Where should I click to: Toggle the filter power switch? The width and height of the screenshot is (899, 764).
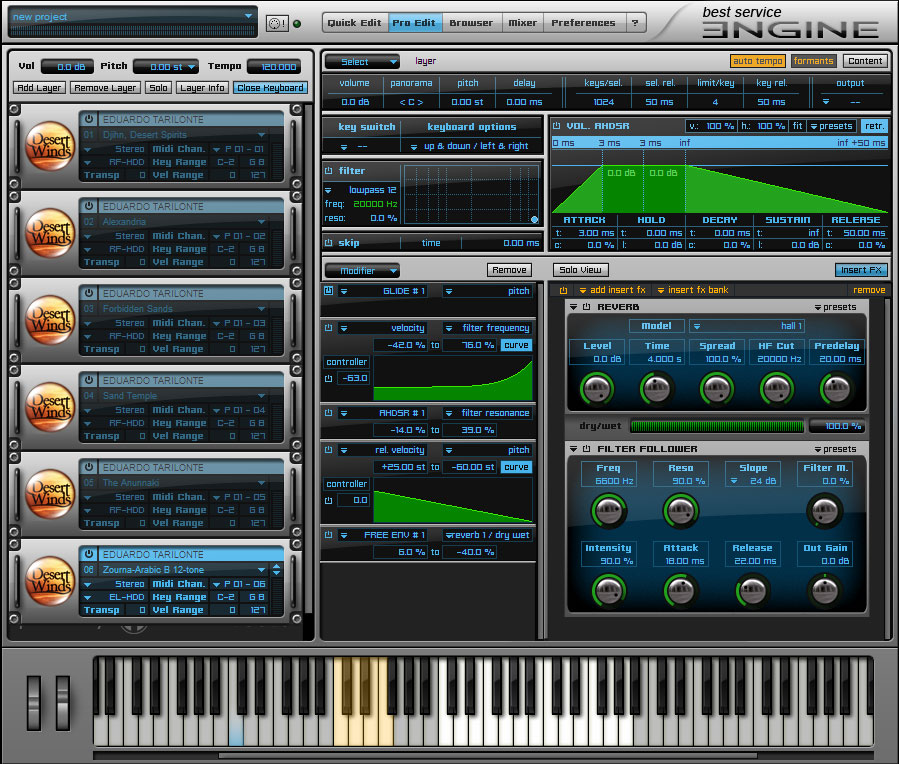(x=329, y=171)
